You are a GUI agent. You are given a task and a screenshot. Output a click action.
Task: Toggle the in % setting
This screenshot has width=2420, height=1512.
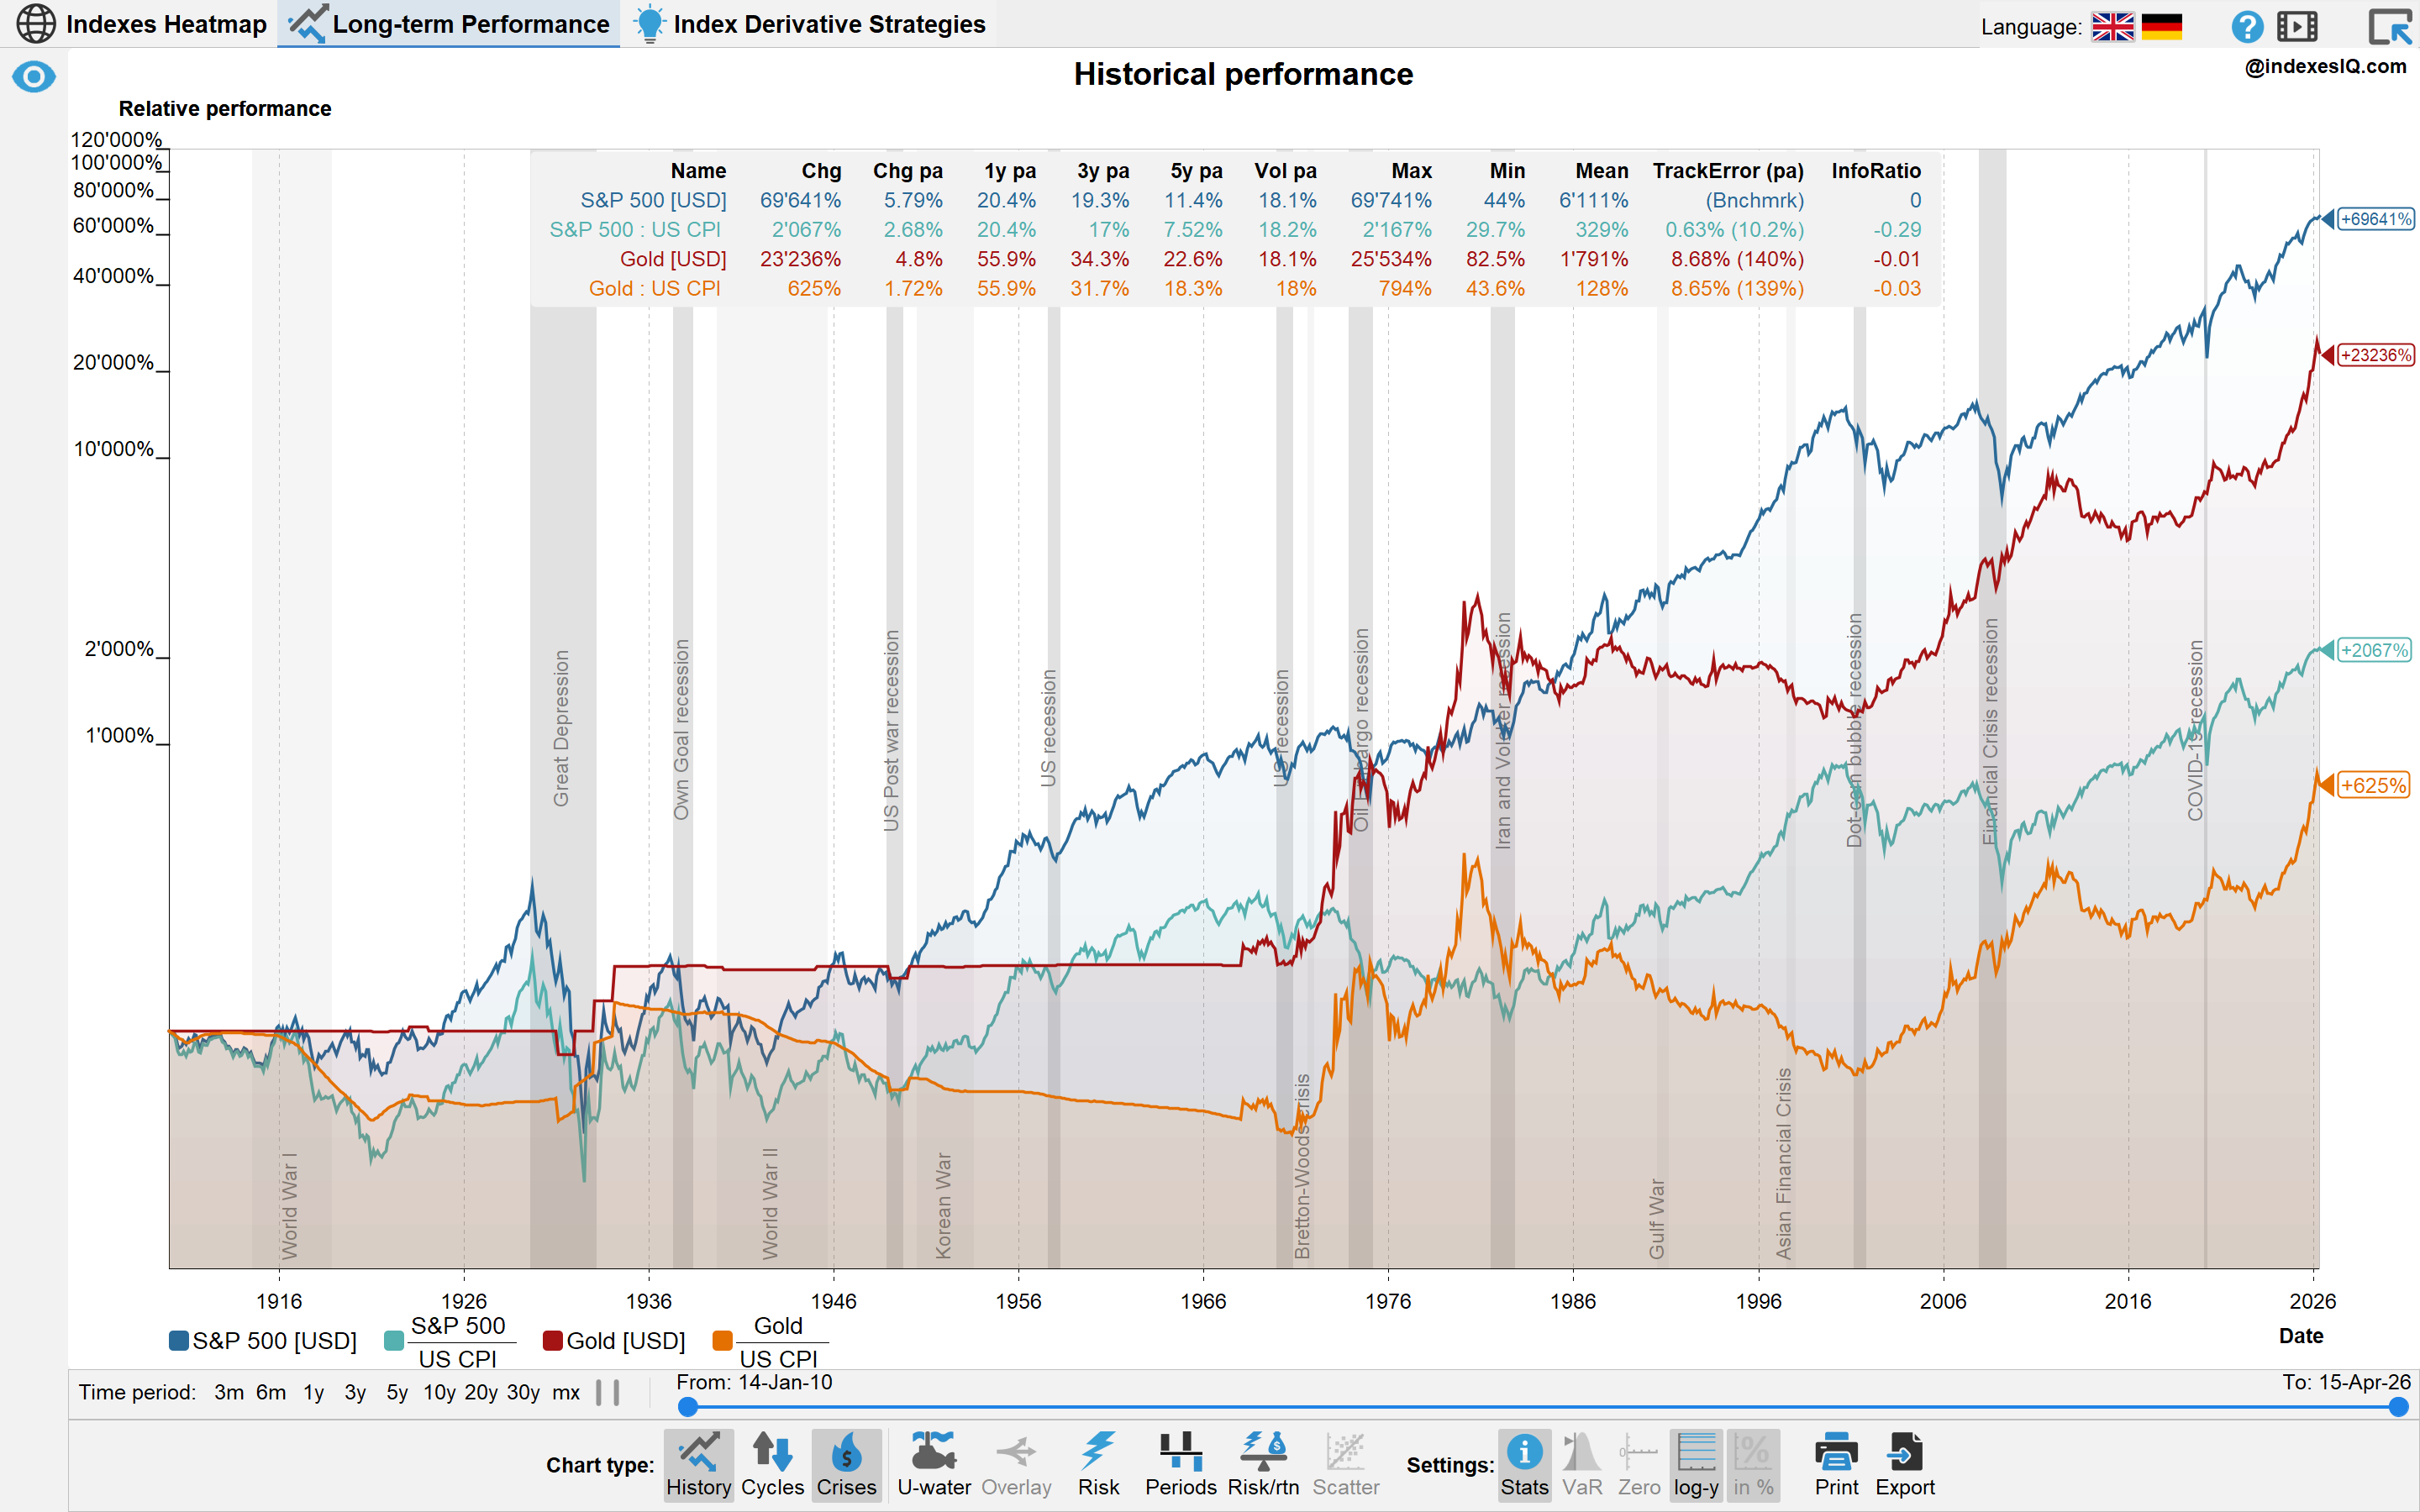pyautogui.click(x=1753, y=1464)
